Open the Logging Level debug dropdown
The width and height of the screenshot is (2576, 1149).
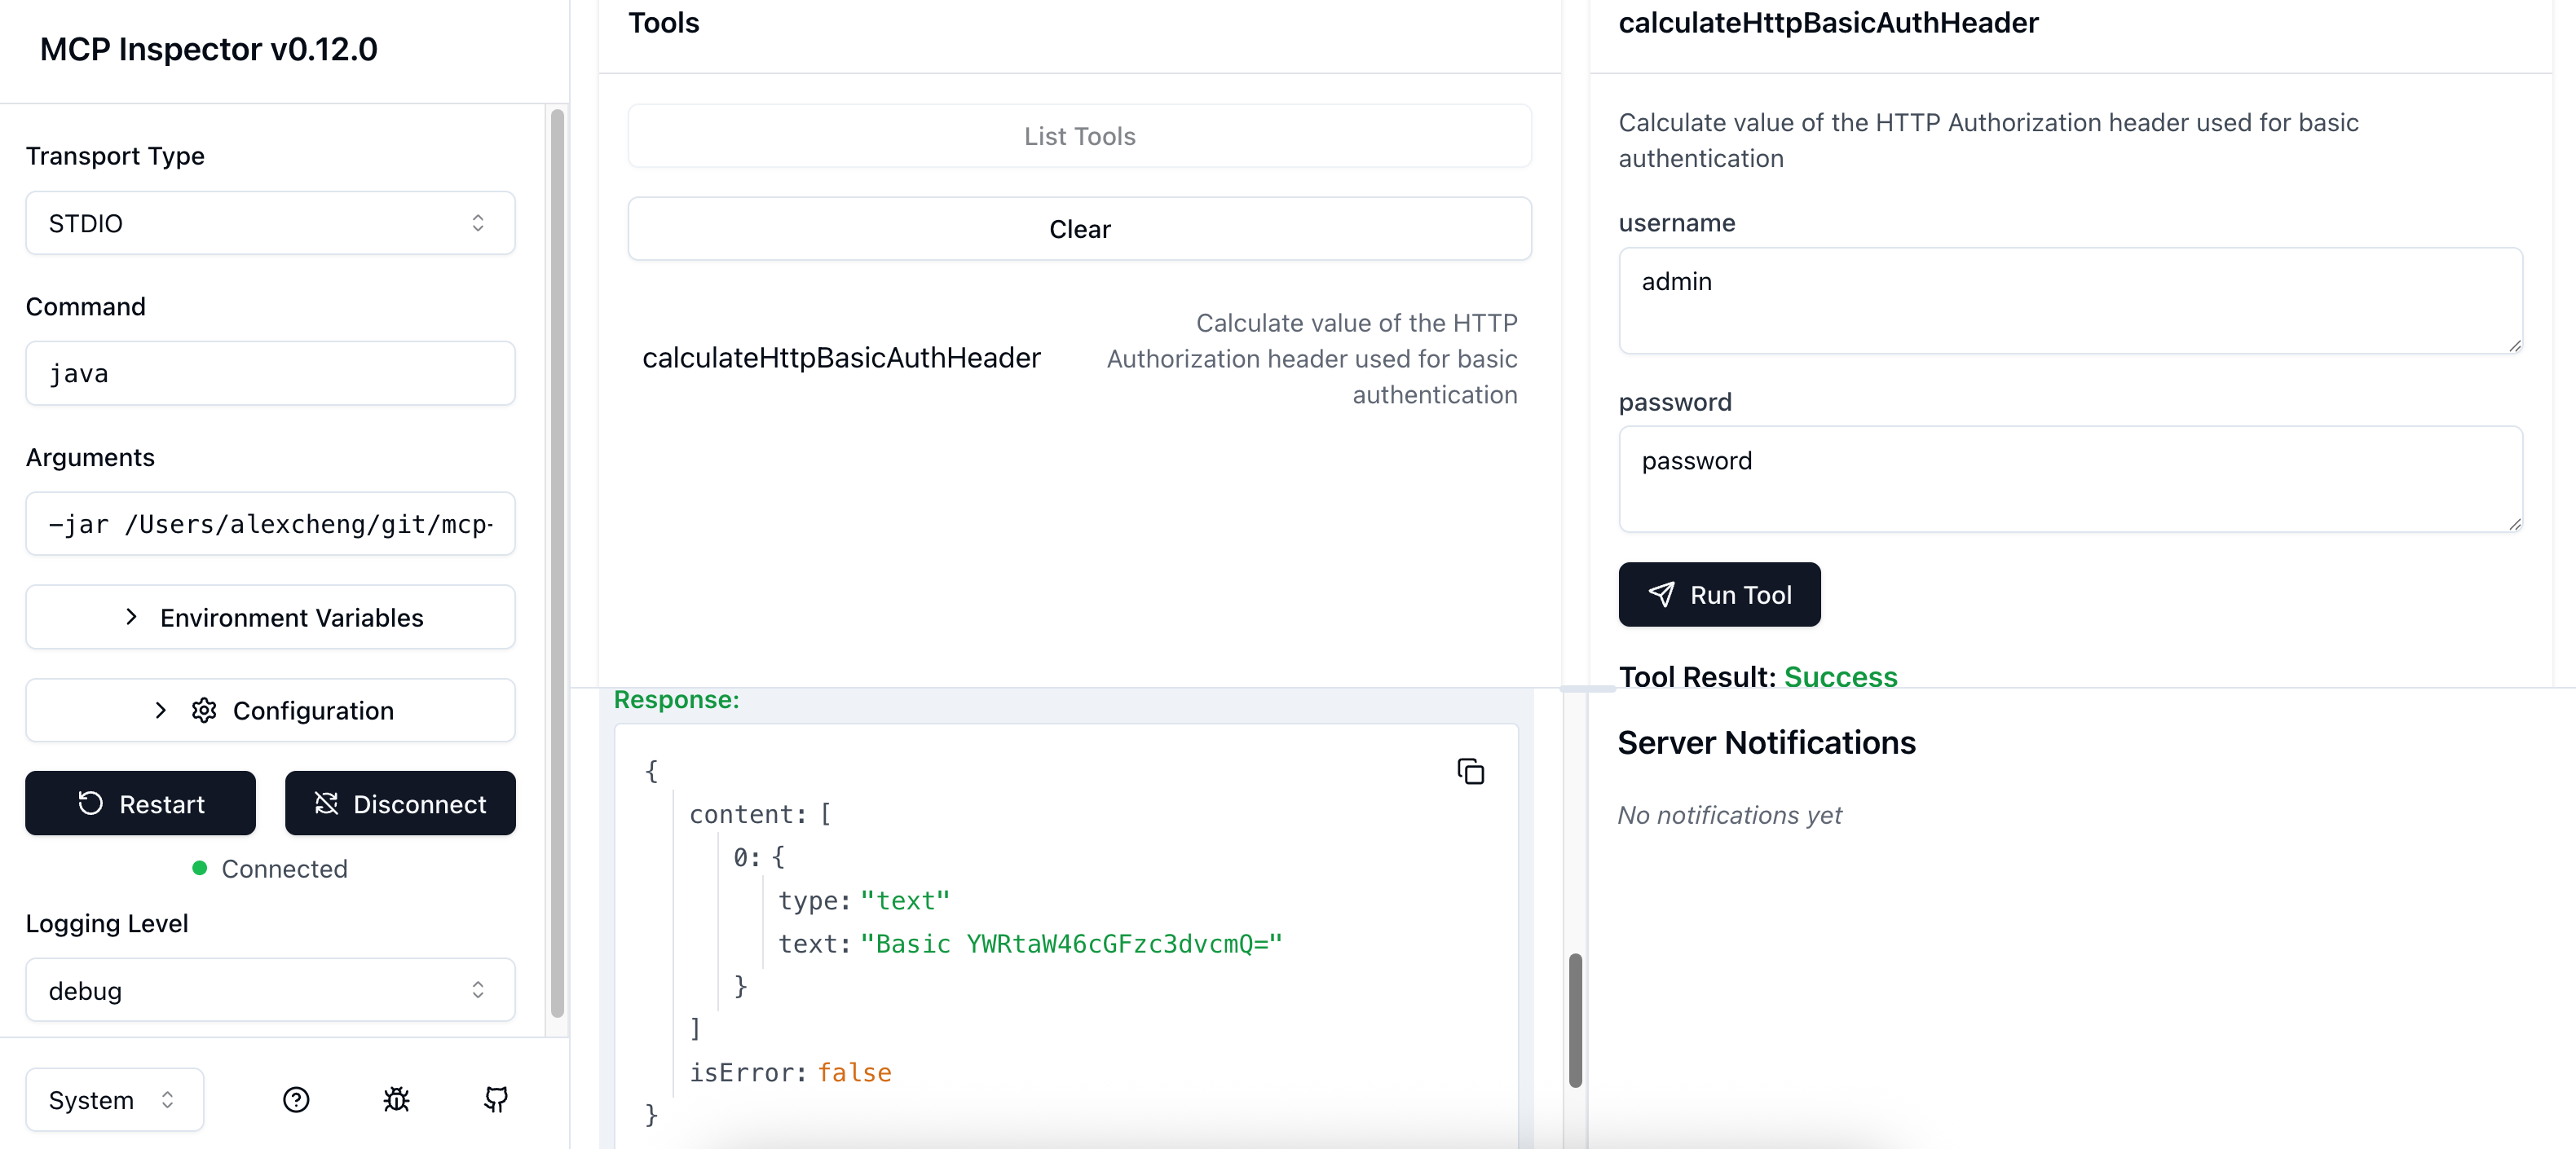click(270, 990)
